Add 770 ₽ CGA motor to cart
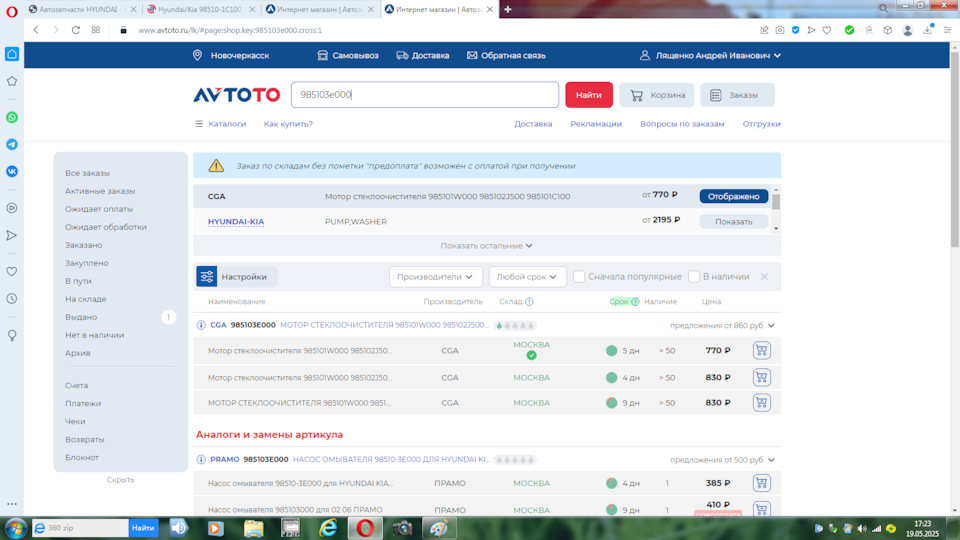This screenshot has width=960, height=540. pyautogui.click(x=762, y=350)
